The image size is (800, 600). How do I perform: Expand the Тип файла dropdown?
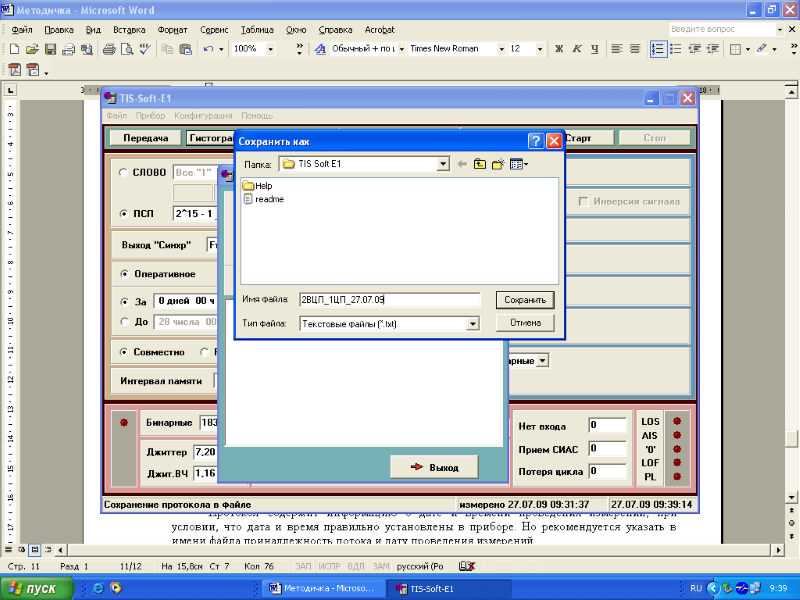coord(473,323)
